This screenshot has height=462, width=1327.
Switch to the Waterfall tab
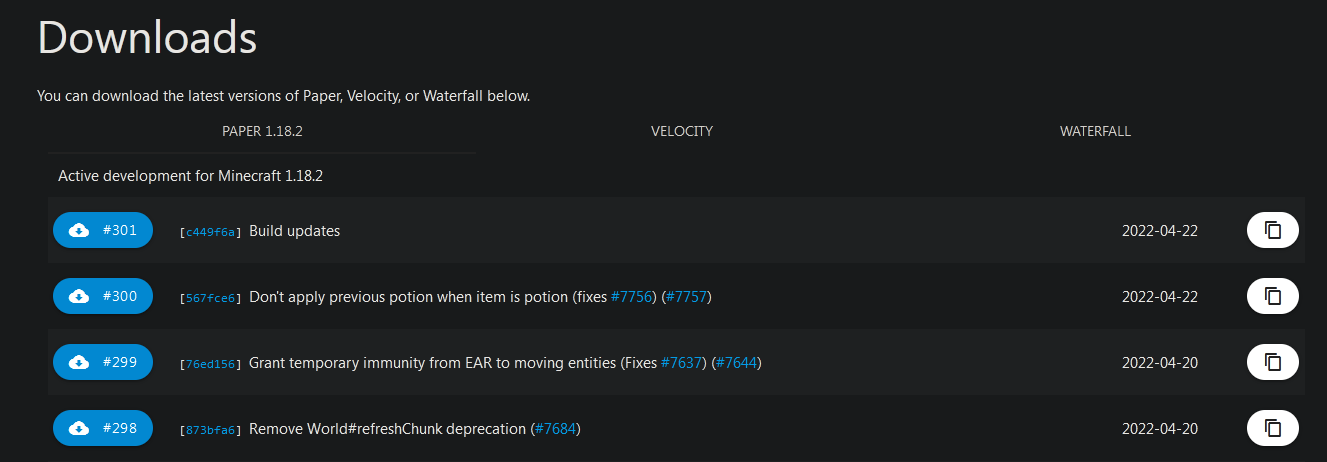point(1095,131)
